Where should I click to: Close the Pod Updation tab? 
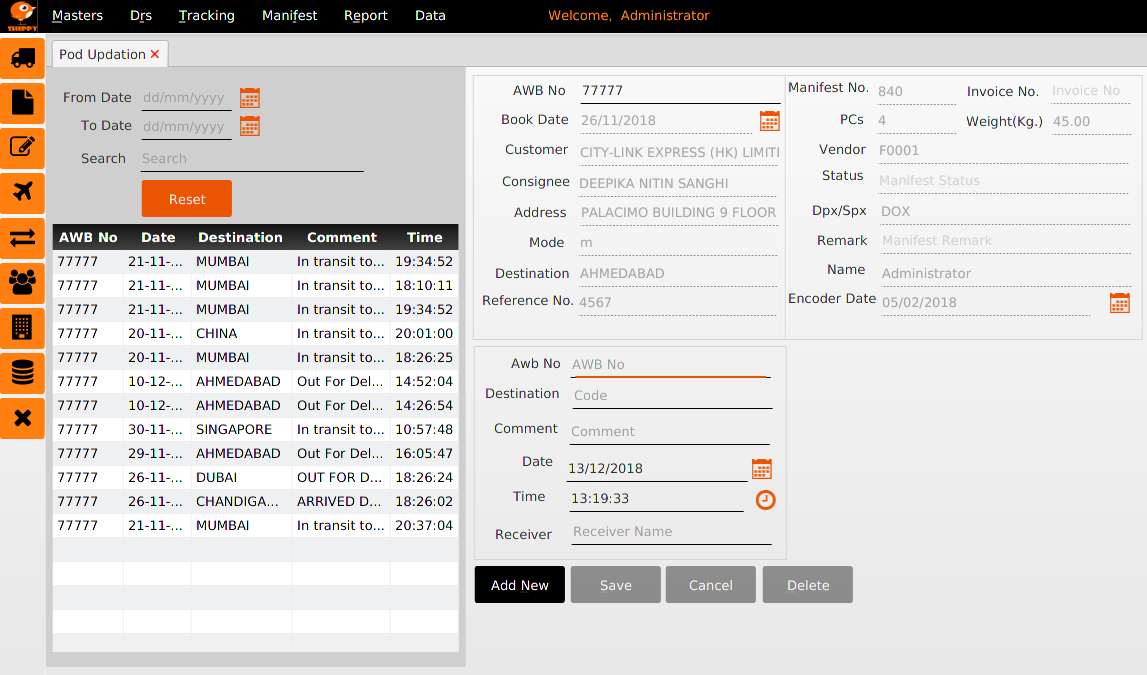coord(155,55)
